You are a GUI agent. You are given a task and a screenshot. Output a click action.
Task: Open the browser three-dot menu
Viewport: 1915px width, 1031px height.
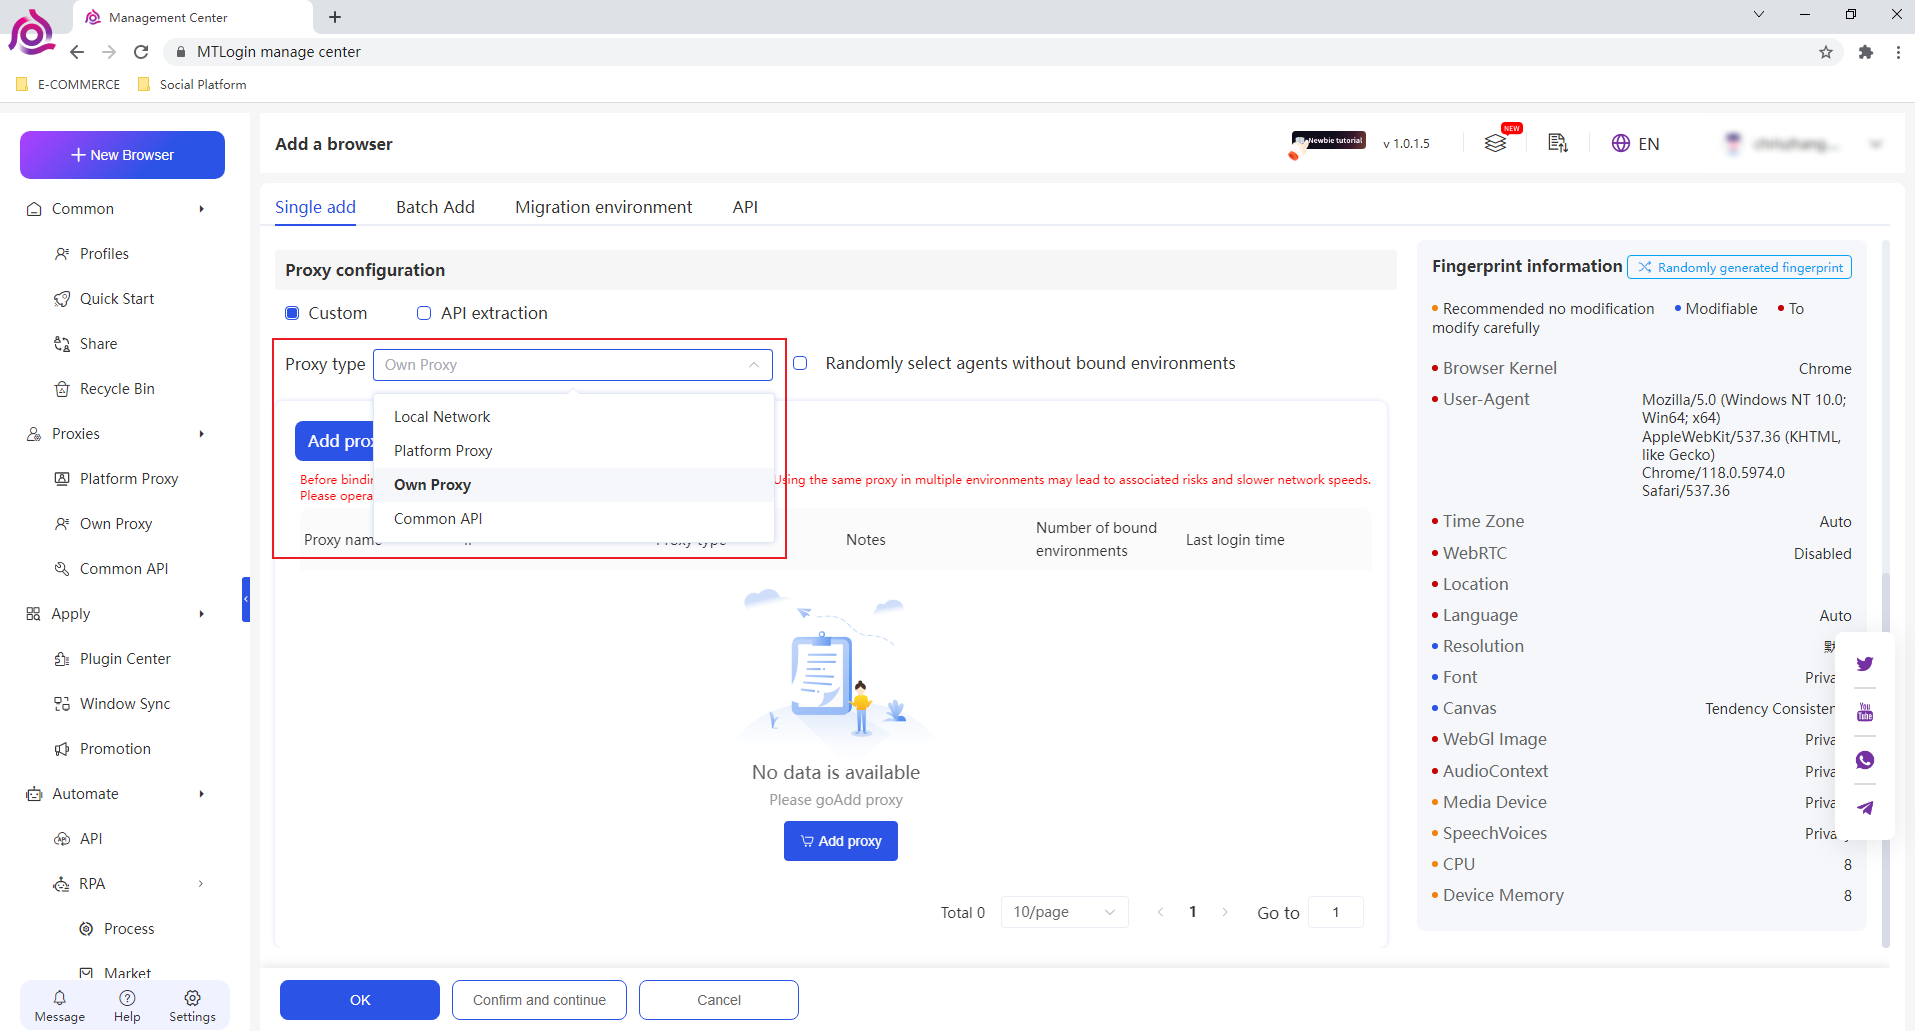pos(1898,52)
